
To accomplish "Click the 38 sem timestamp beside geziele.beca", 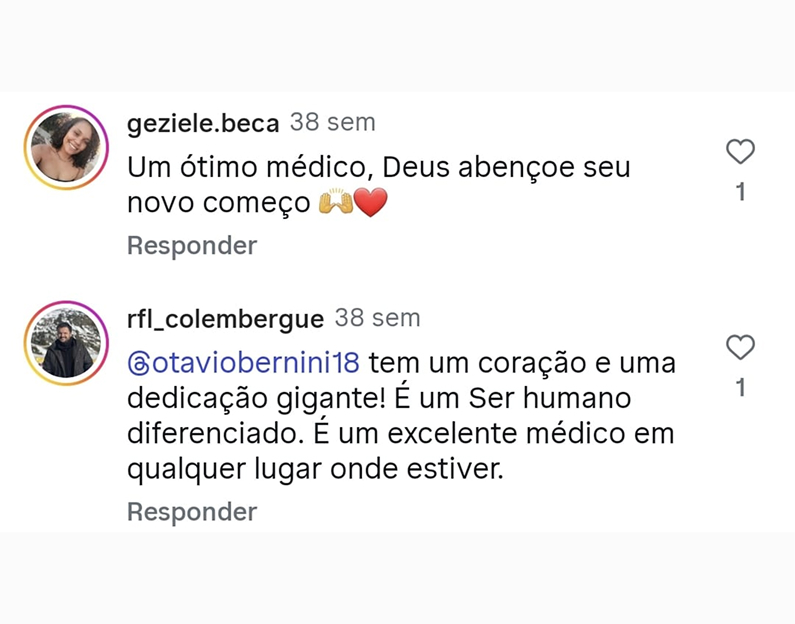I will point(333,123).
